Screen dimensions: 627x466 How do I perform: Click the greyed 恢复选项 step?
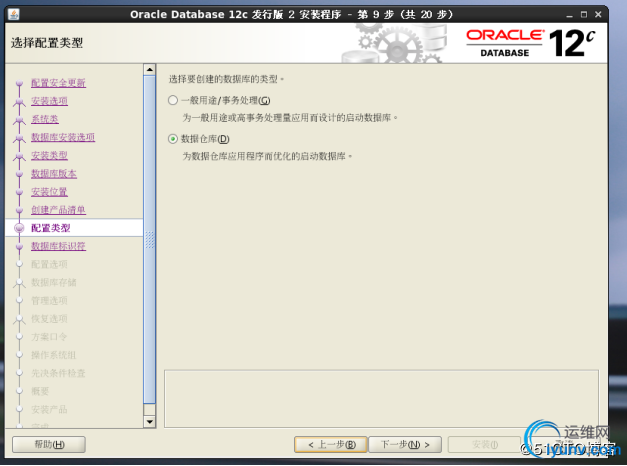50,319
